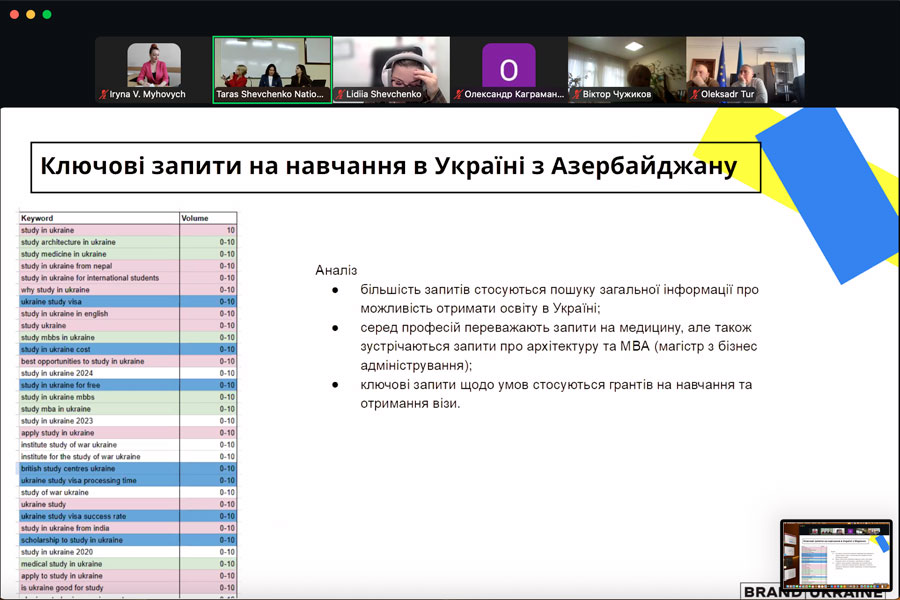The image size is (900, 600).
Task: Select the 'study ukraine' row
Action: [127, 326]
